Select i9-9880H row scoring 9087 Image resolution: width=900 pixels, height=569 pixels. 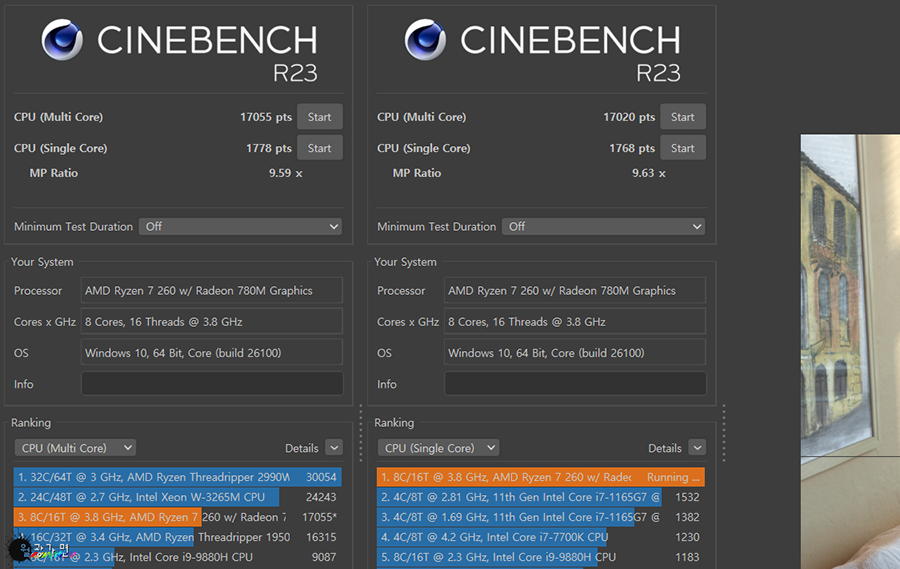click(177, 557)
